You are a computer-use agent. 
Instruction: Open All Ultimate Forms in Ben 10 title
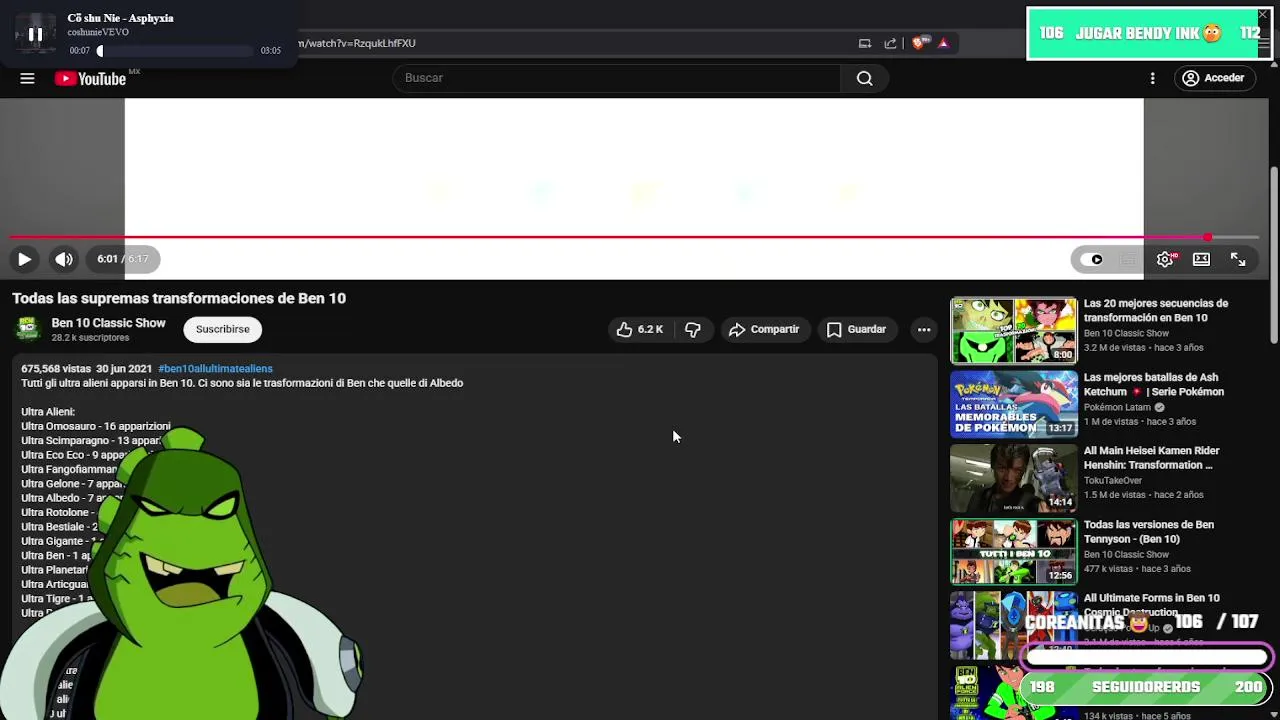click(x=1152, y=604)
